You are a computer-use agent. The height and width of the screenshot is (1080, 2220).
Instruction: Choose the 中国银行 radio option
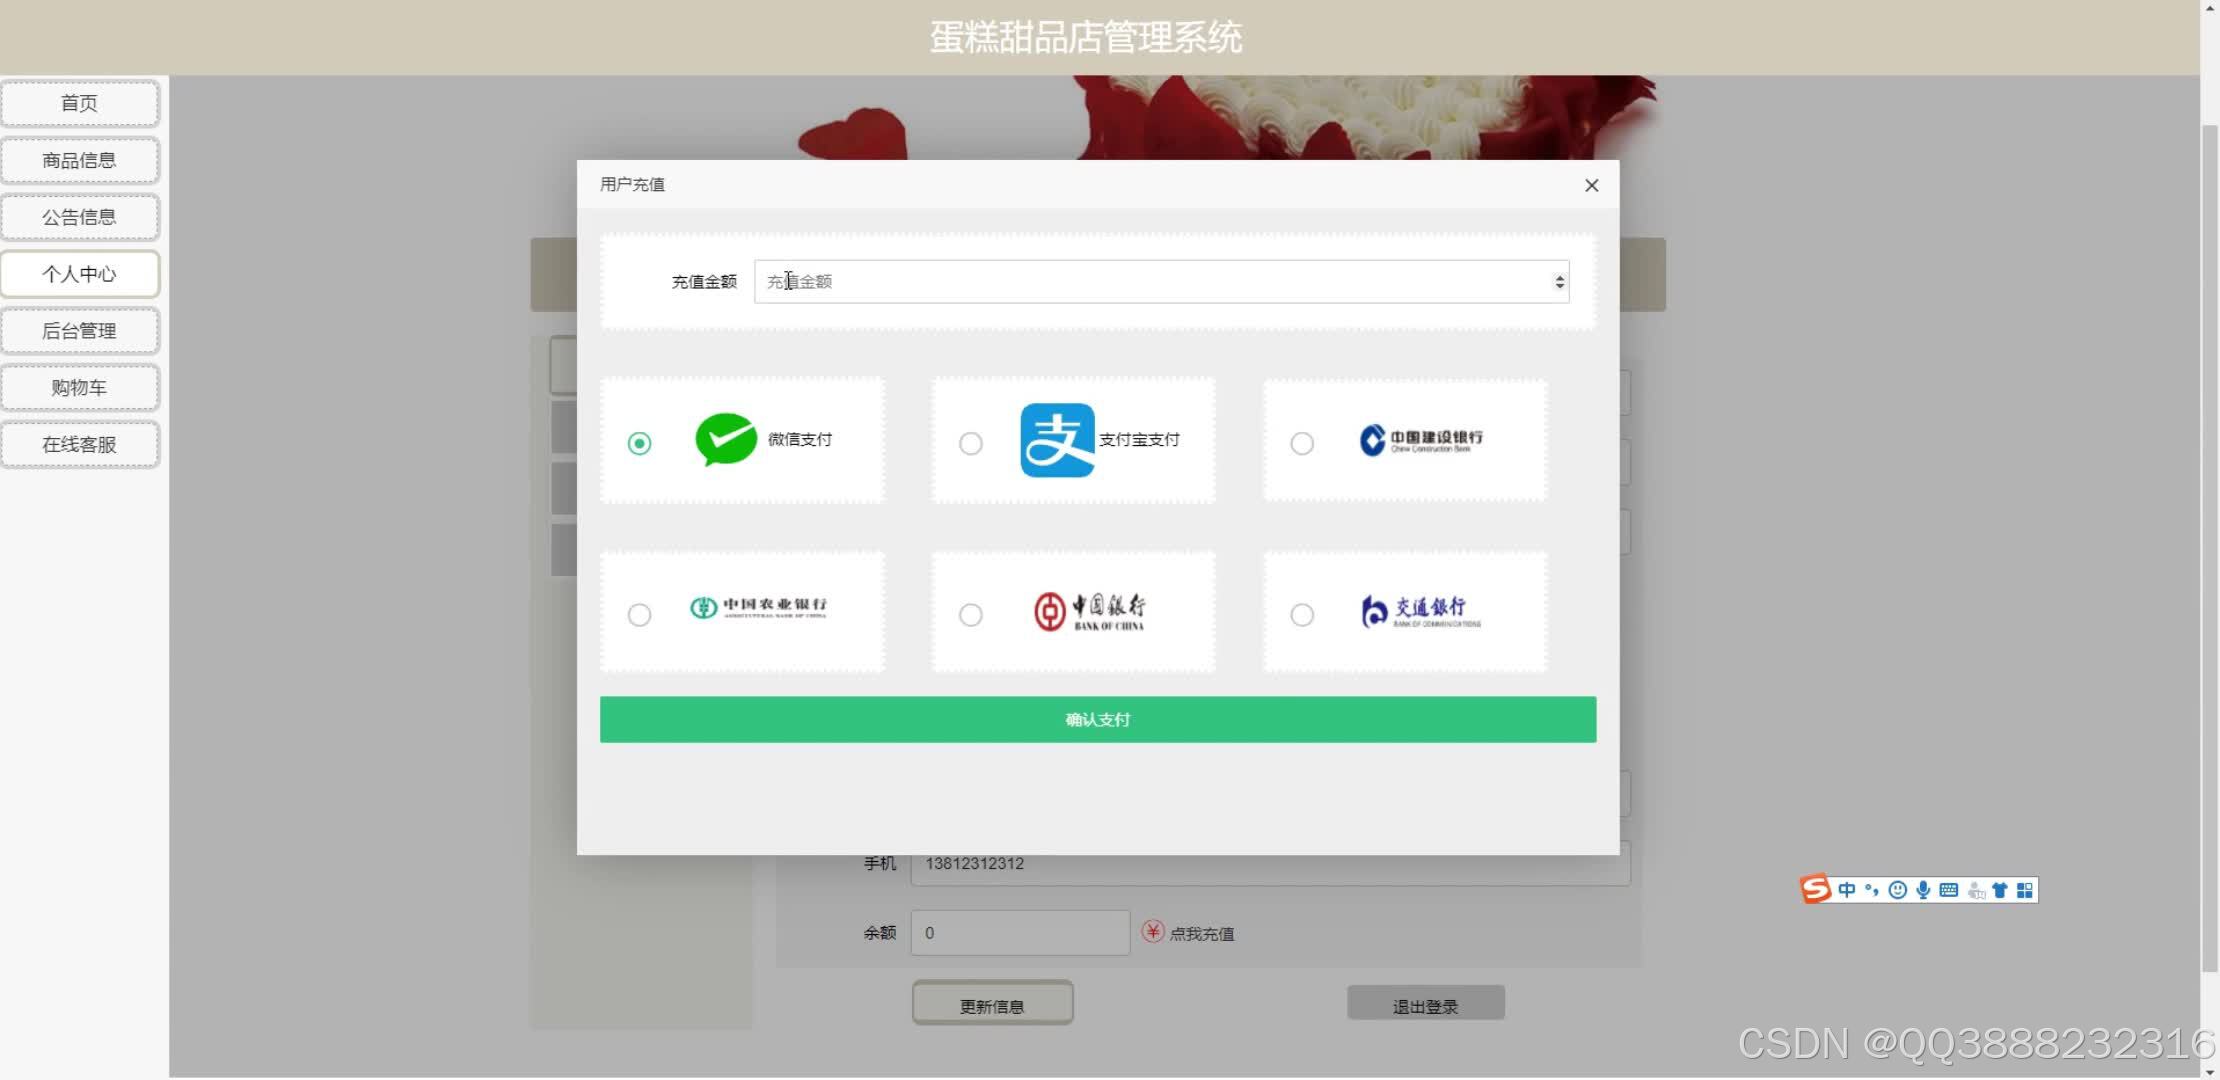pos(970,615)
